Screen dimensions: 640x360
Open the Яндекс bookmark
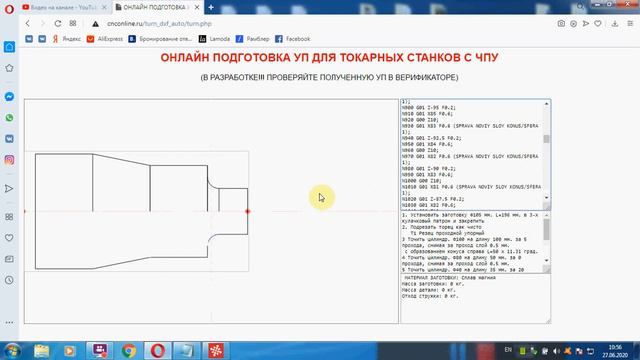click(67, 39)
